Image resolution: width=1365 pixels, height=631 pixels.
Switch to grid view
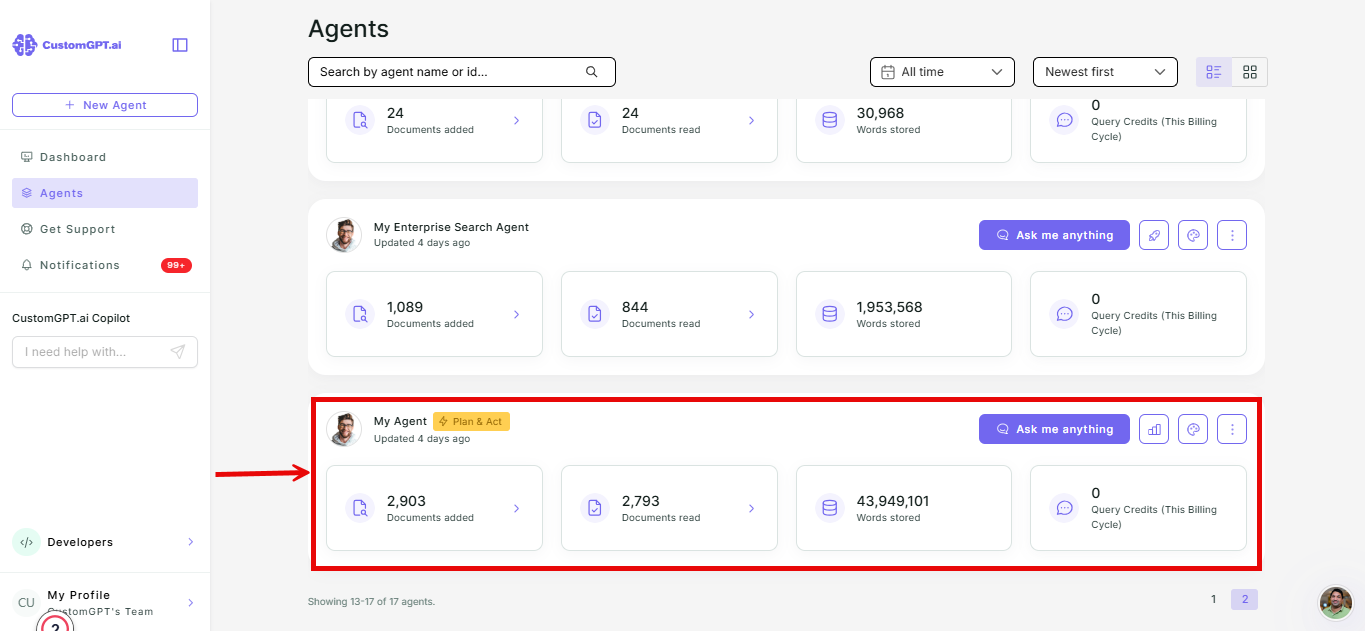pos(1250,72)
